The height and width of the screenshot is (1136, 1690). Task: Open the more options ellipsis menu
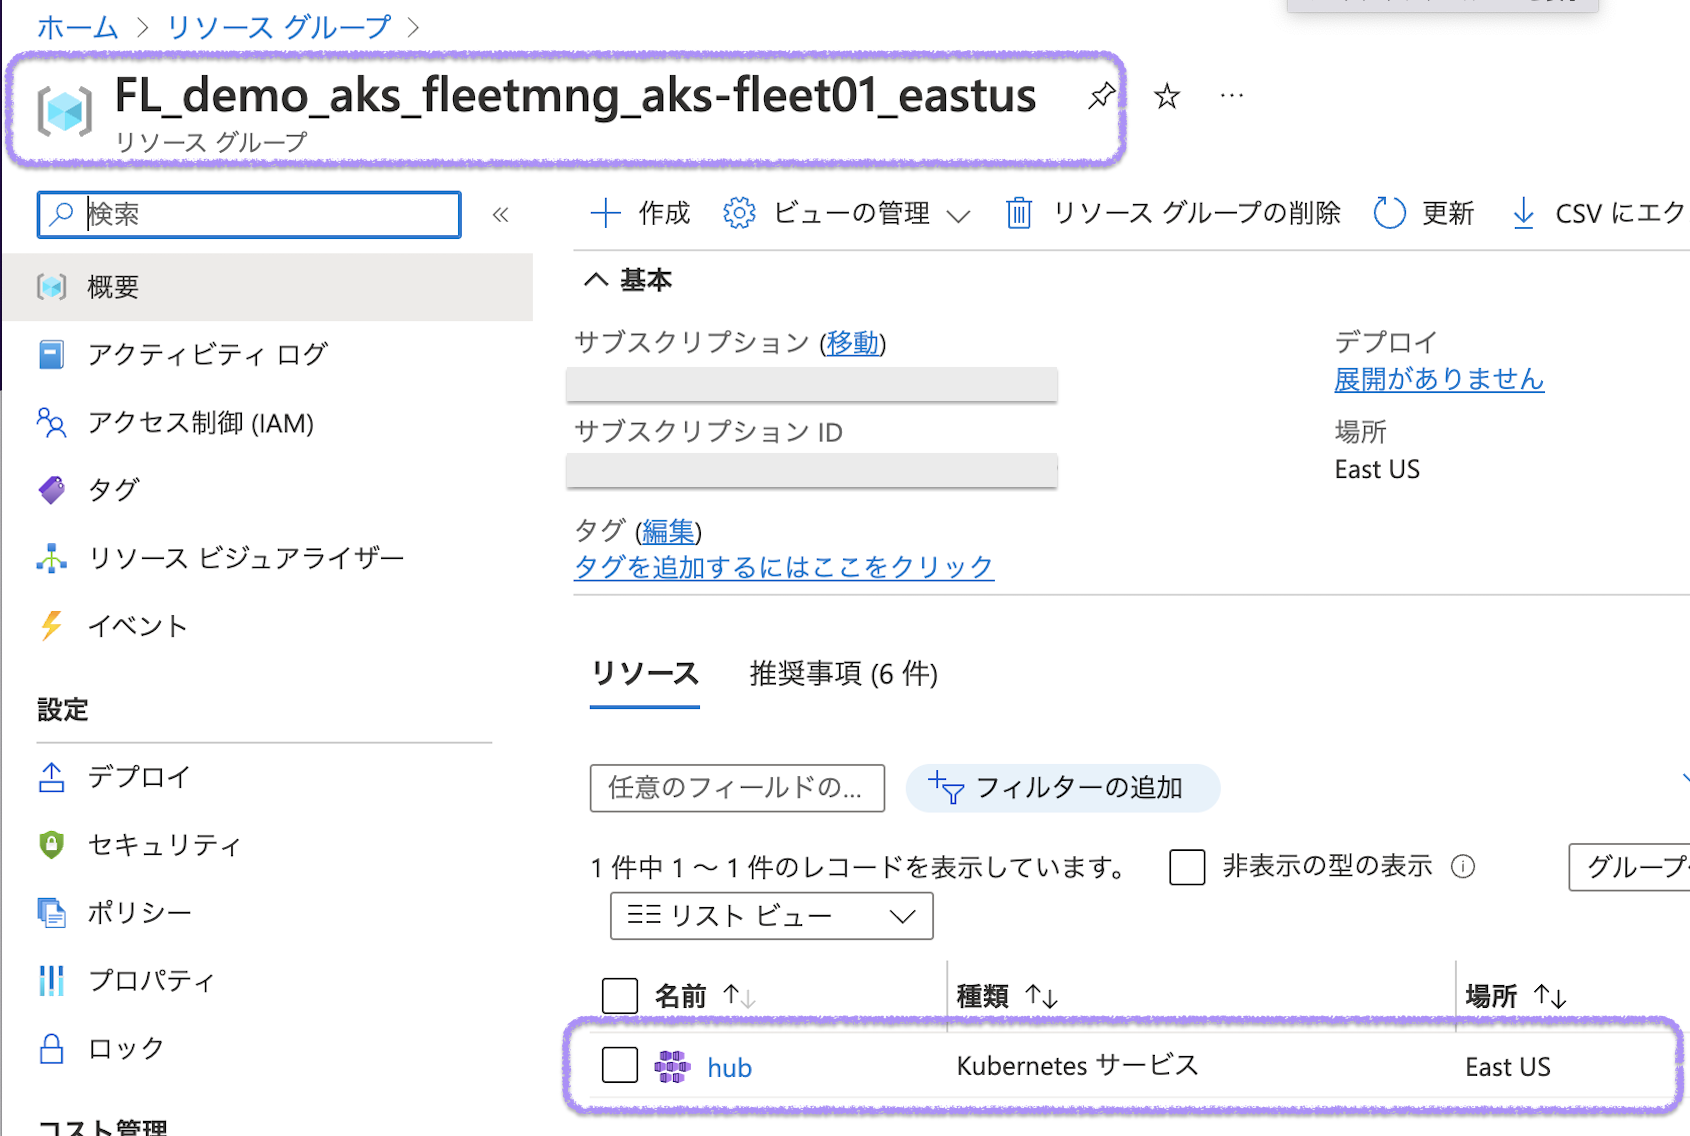pos(1231,96)
